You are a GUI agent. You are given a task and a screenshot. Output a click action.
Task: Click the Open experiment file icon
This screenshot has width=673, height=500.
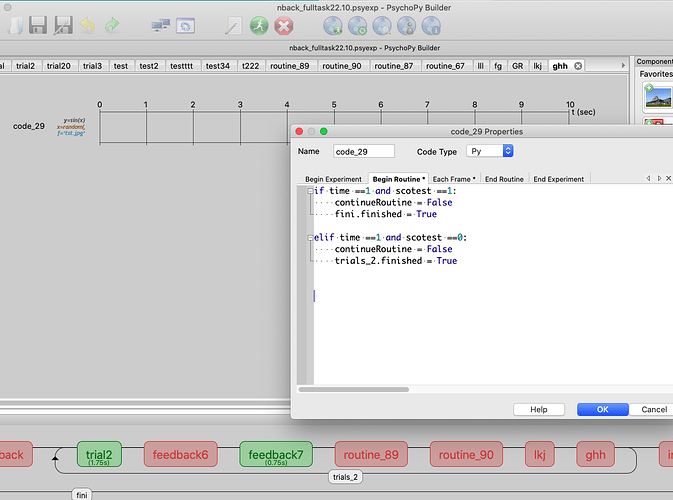click(x=16, y=26)
